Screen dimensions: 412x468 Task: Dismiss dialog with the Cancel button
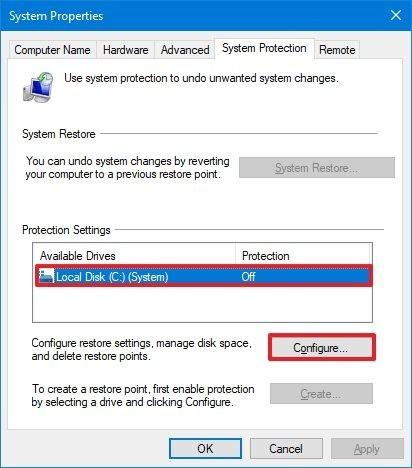[x=286, y=449]
